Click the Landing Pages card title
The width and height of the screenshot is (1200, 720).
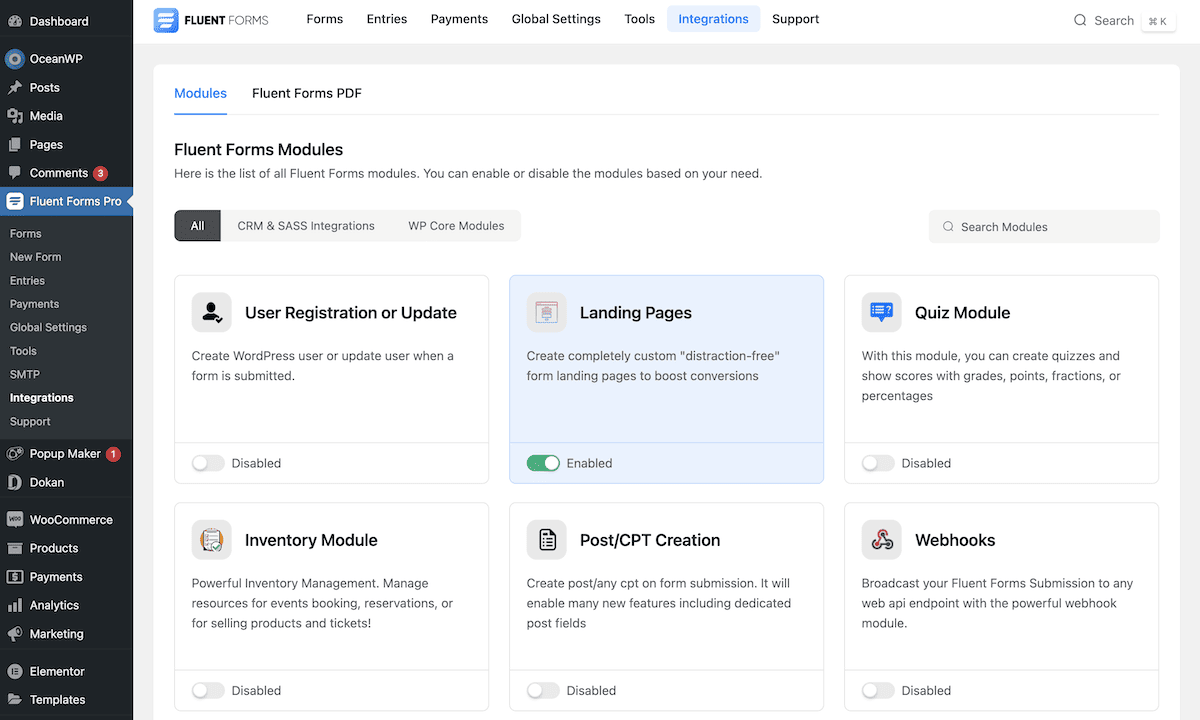pos(636,313)
